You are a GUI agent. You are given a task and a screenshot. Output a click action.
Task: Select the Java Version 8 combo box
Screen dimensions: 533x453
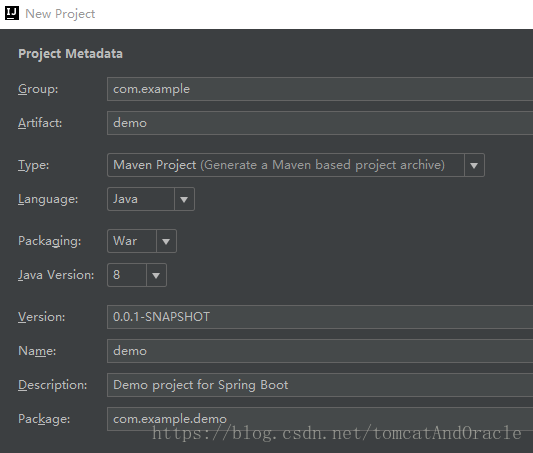click(x=137, y=275)
